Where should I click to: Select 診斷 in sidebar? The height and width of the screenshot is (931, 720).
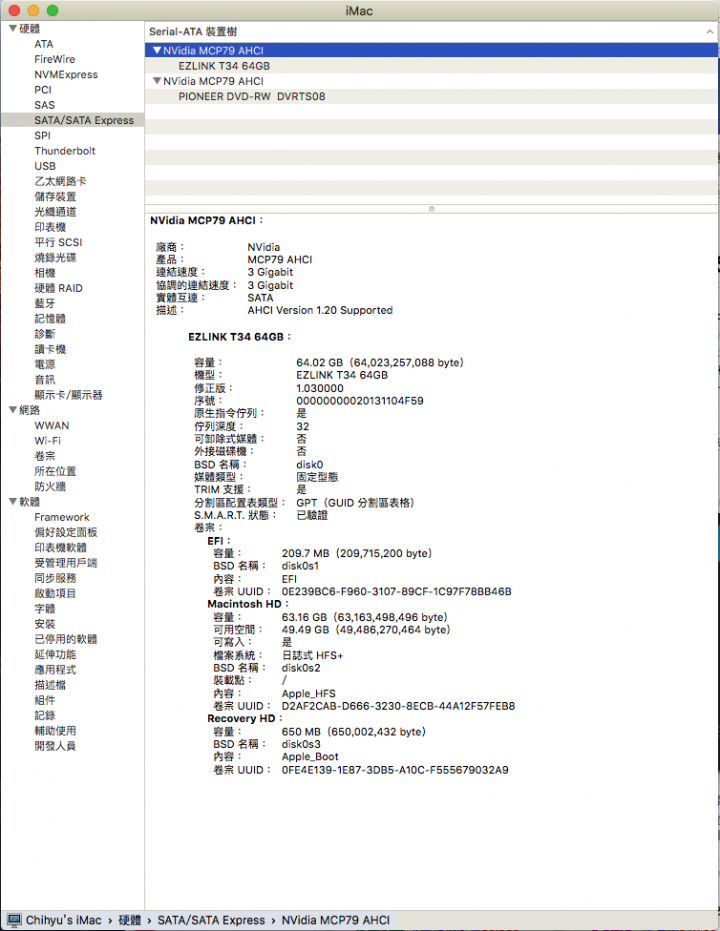(x=45, y=334)
